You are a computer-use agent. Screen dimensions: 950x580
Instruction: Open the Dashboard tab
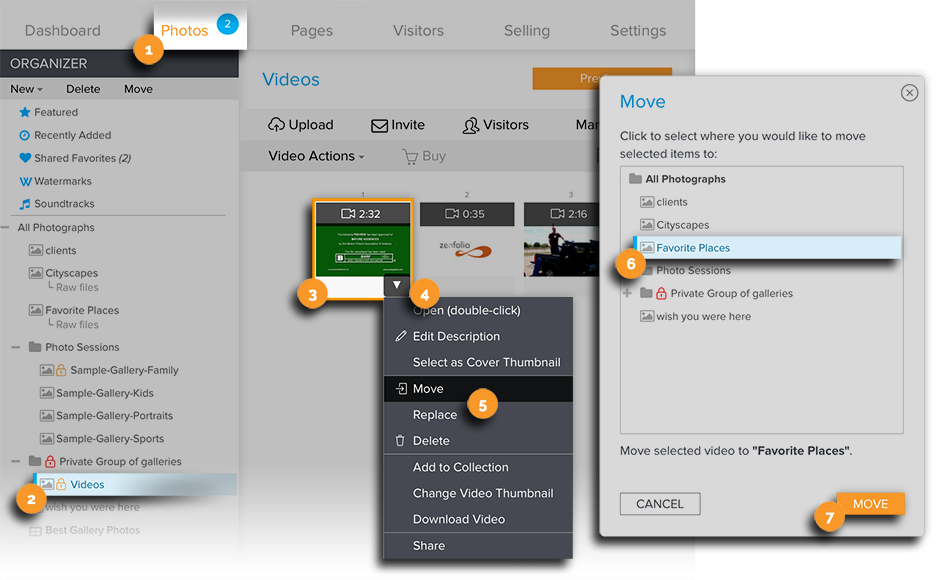[63, 30]
